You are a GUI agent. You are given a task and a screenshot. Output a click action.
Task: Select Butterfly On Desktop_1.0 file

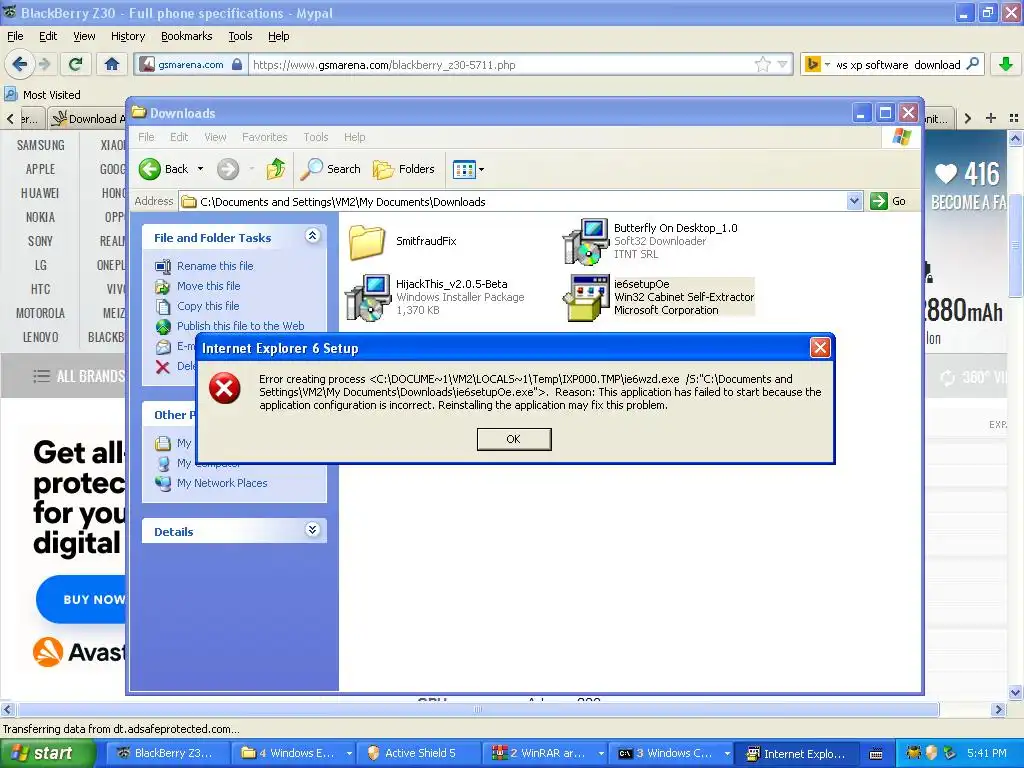650,241
